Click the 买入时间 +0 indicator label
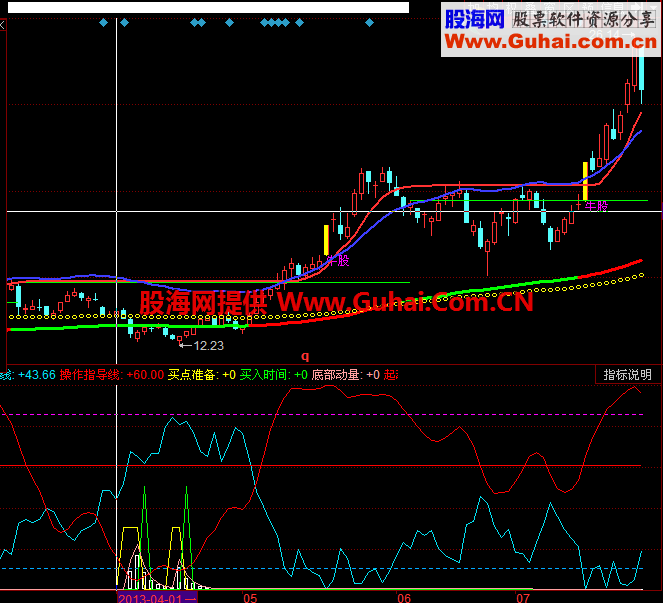 click(274, 375)
